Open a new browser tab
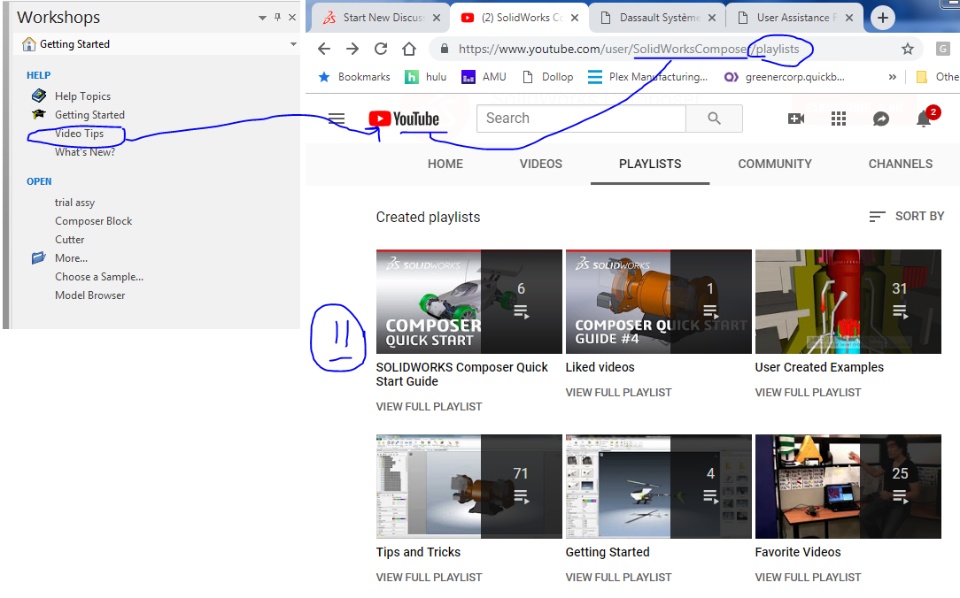Screen dimensions: 960x598 point(882,18)
